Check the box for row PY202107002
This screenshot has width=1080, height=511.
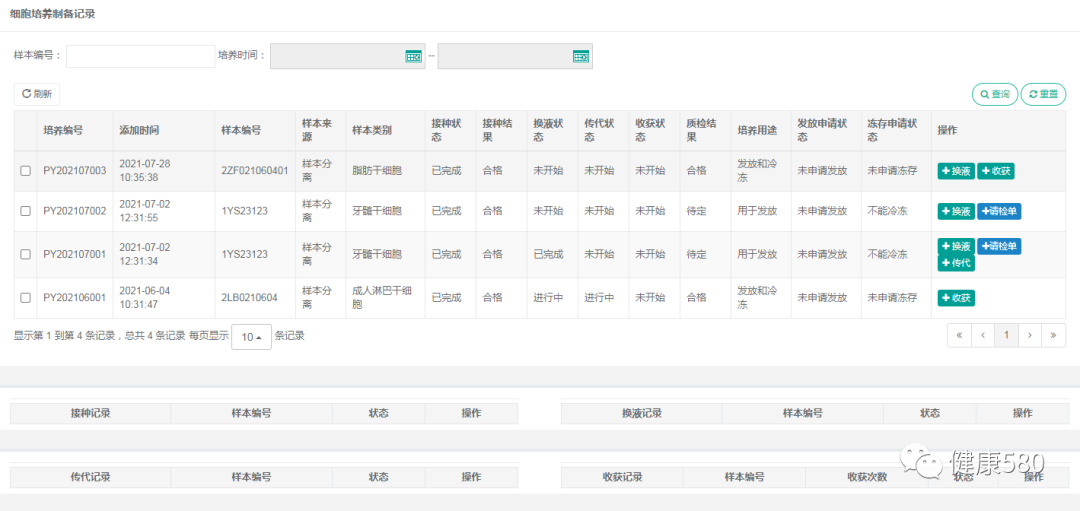(25, 211)
